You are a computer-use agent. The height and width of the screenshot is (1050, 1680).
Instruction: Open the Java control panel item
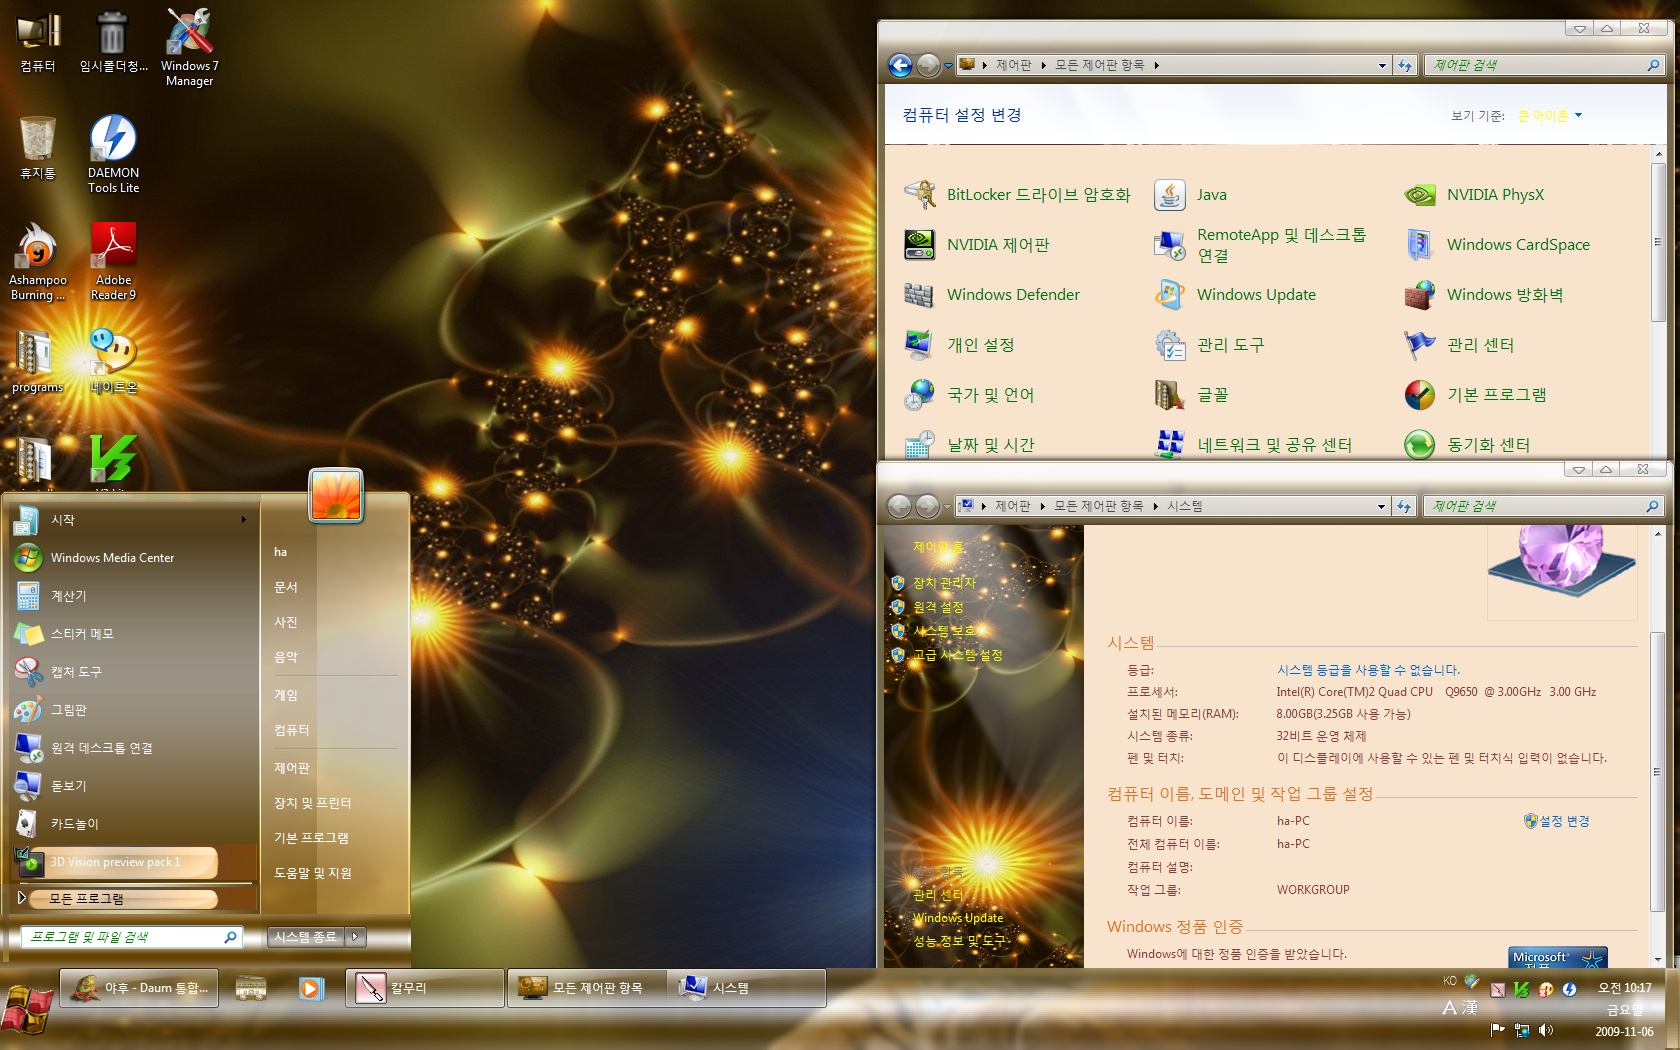(x=1190, y=195)
